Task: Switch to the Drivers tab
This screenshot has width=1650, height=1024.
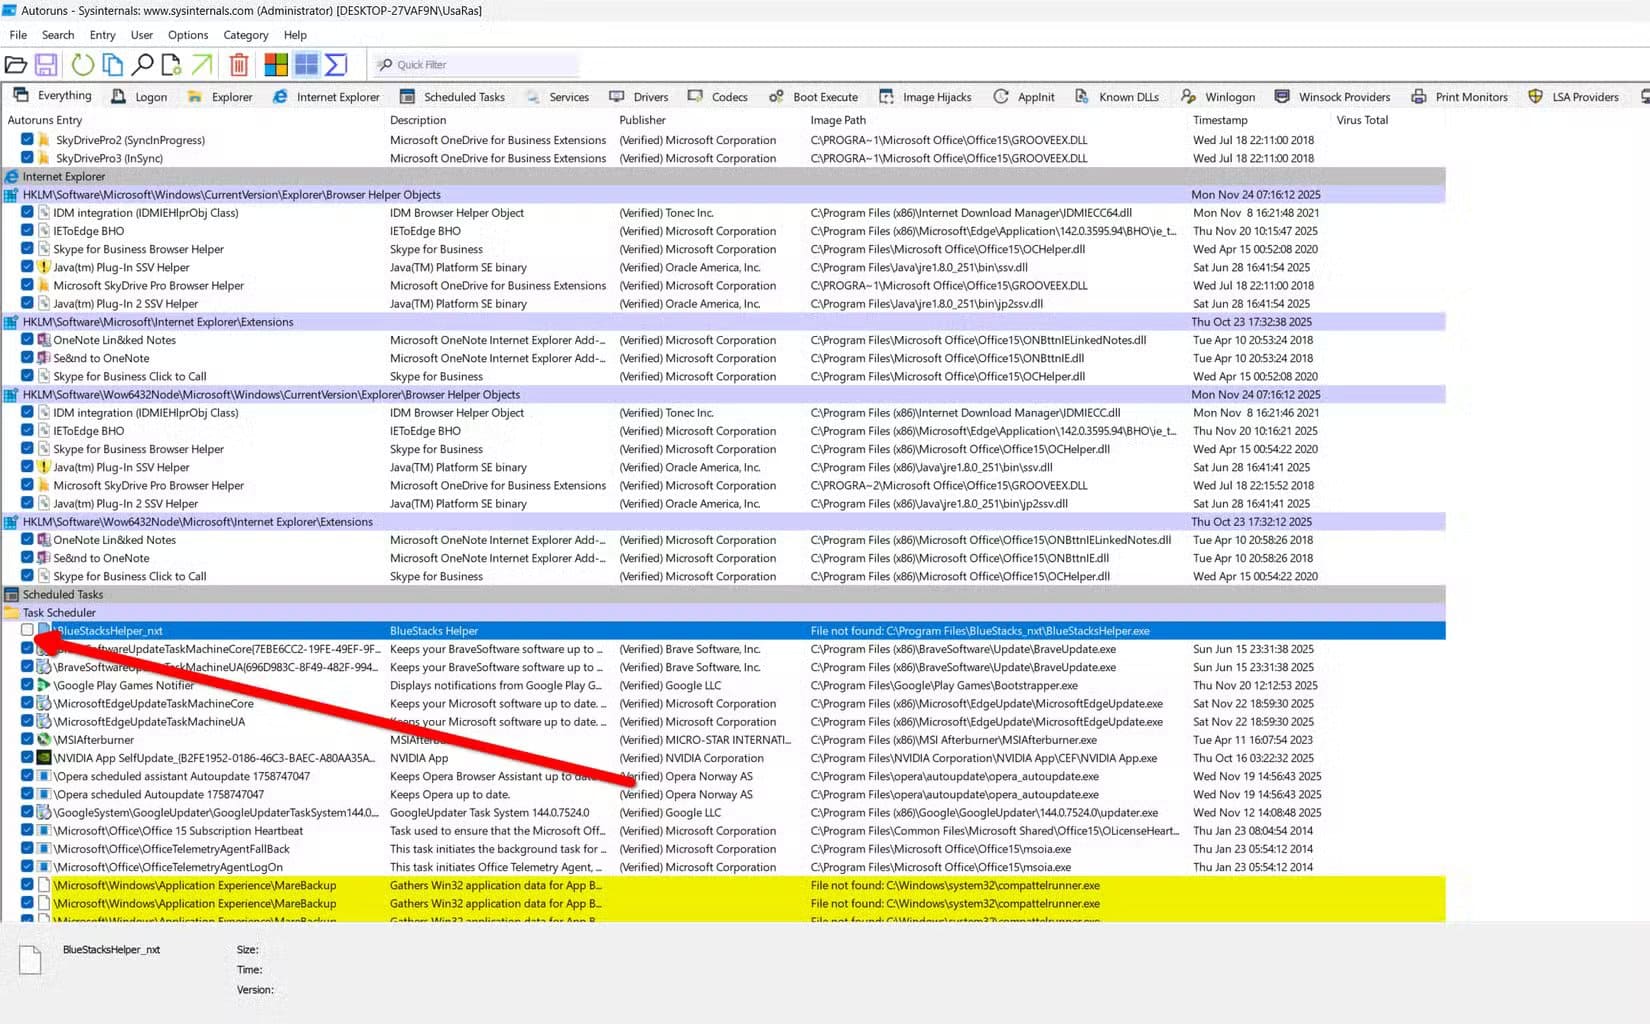Action: click(x=650, y=96)
